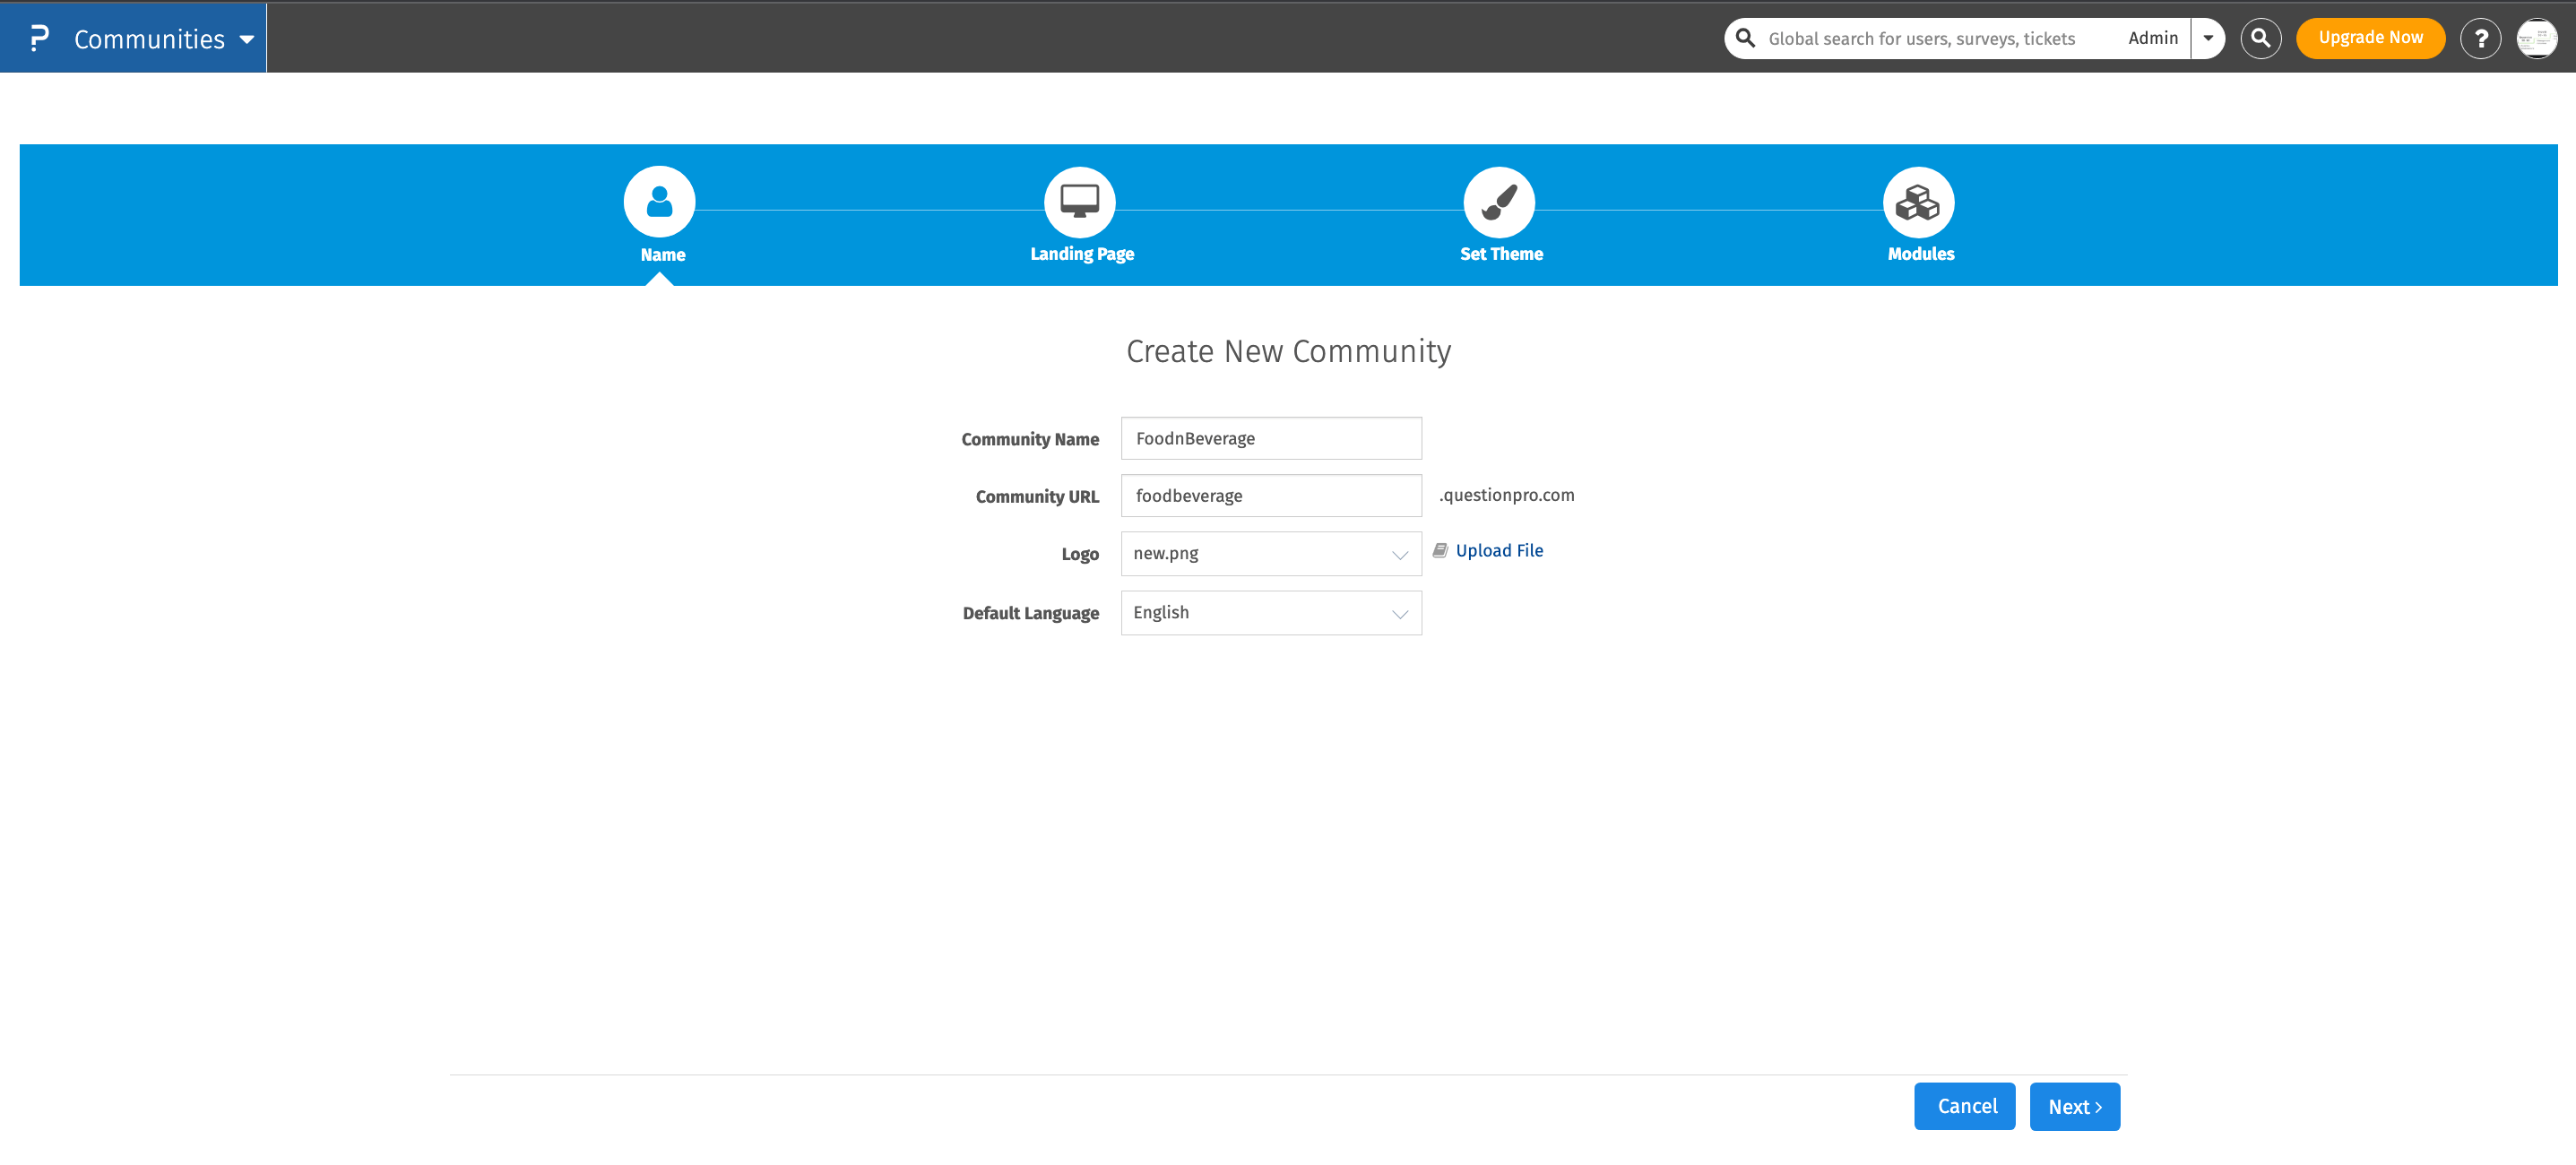The width and height of the screenshot is (2576, 1165).
Task: Open the user profile avatar icon
Action: 2537,37
